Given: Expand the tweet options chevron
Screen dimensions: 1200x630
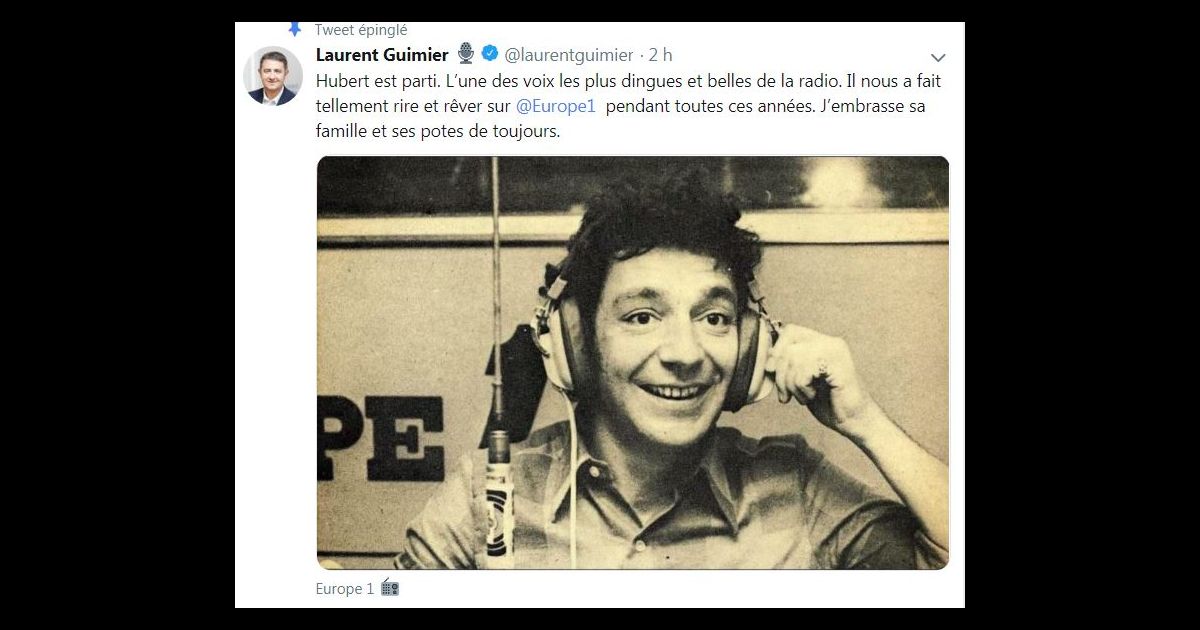Looking at the screenshot, I should tap(938, 58).
